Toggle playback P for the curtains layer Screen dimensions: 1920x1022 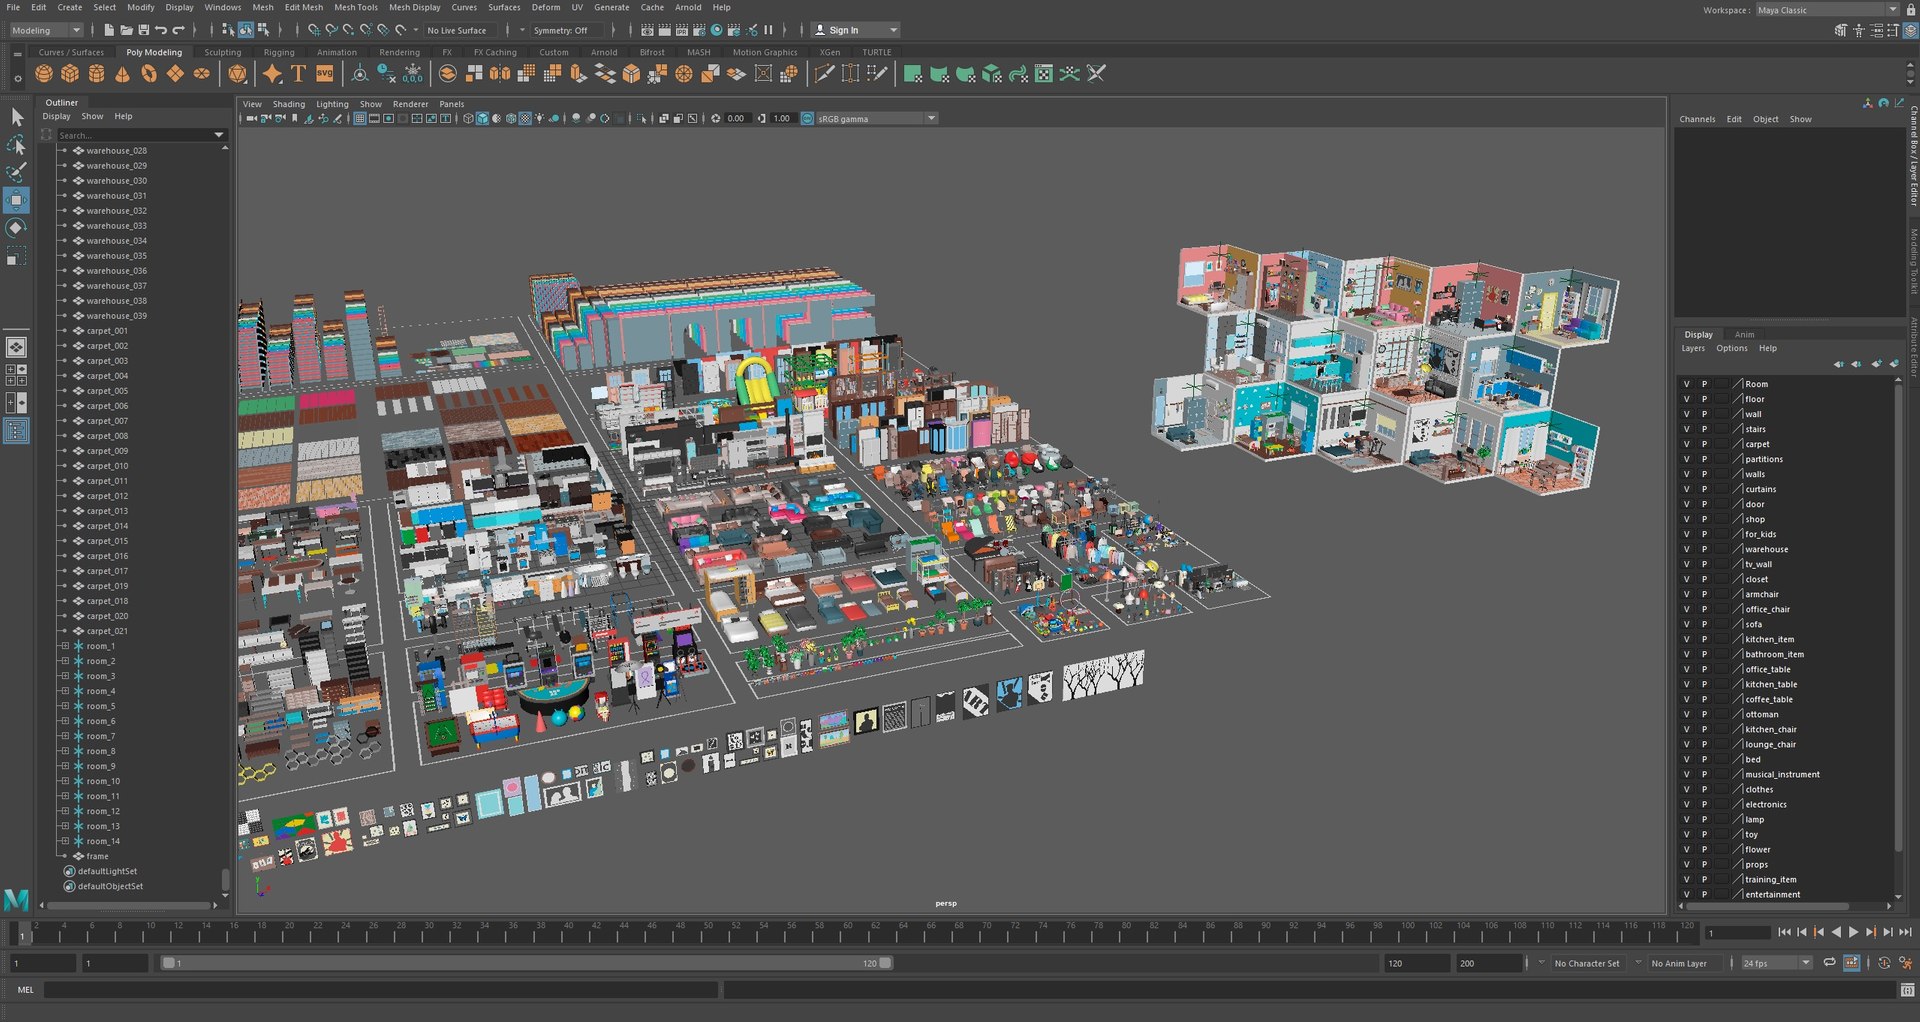[1704, 489]
